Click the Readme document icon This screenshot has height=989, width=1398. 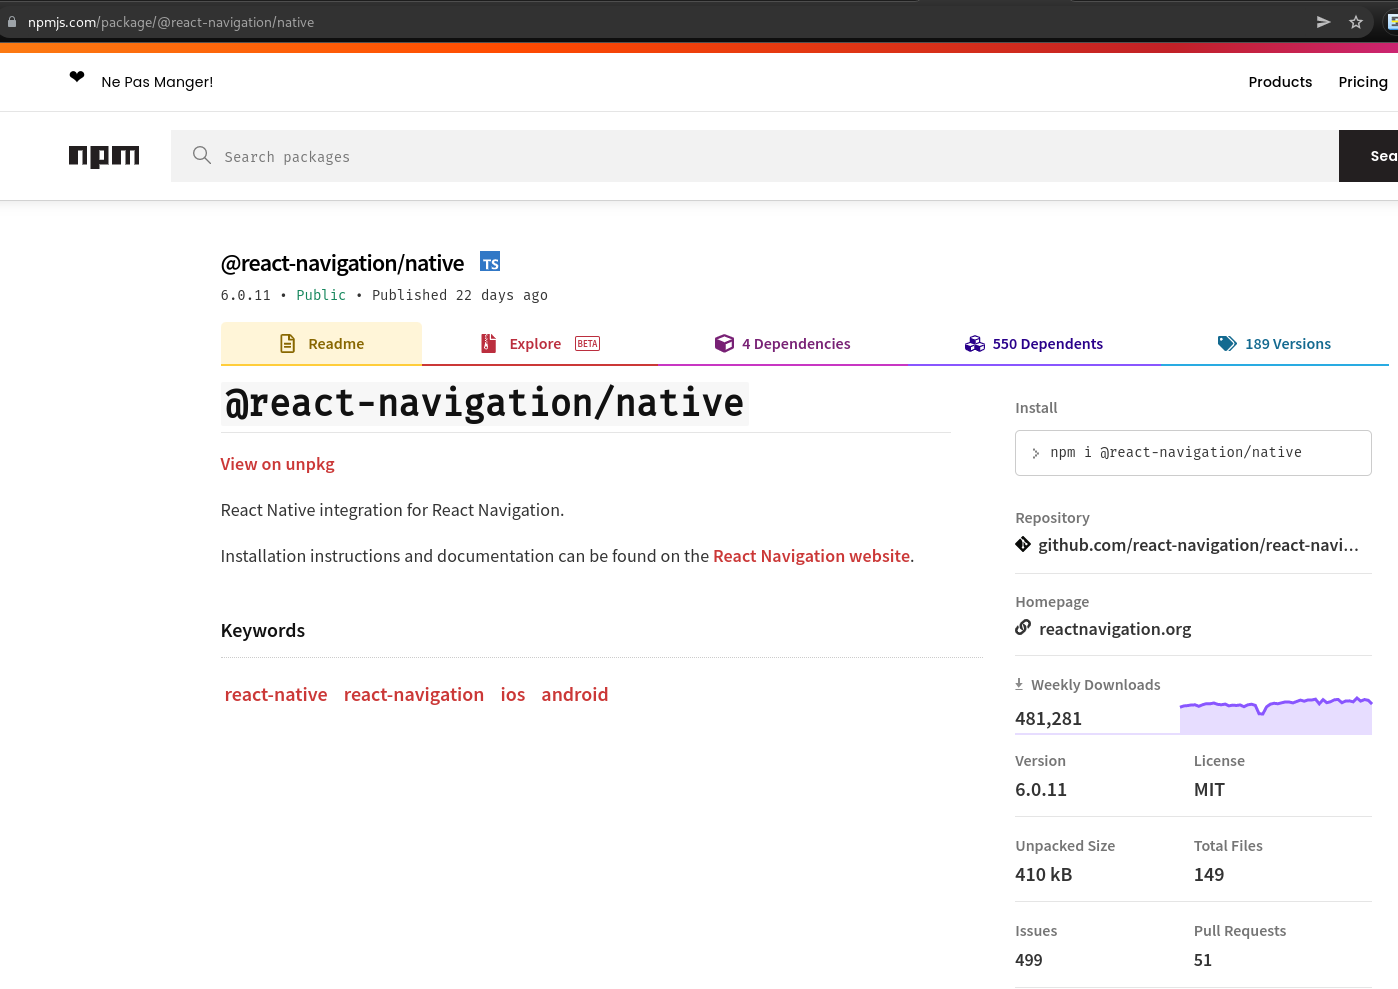pos(287,343)
